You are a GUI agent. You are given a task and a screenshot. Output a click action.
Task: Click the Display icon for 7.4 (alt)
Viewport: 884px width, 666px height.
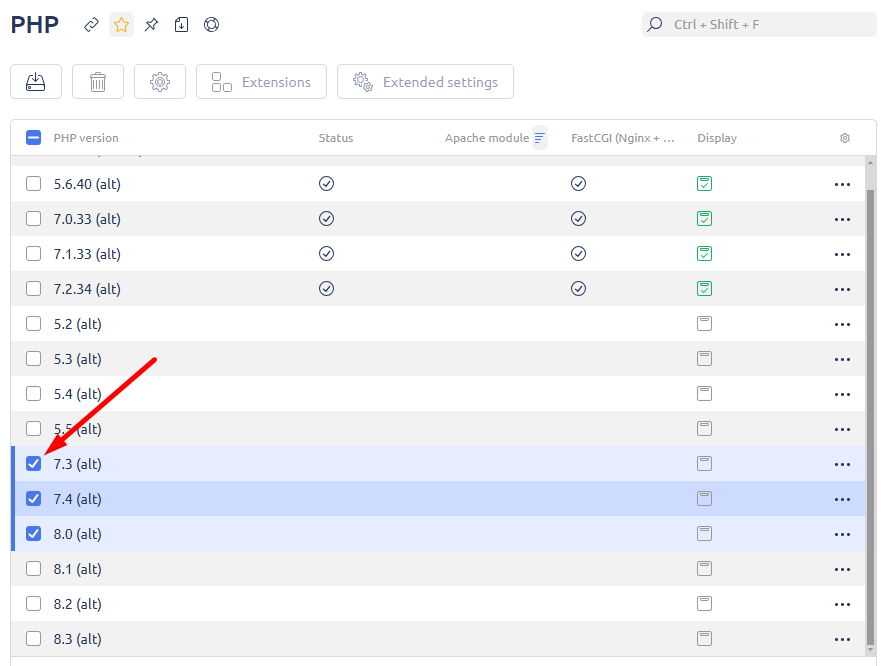coord(704,499)
